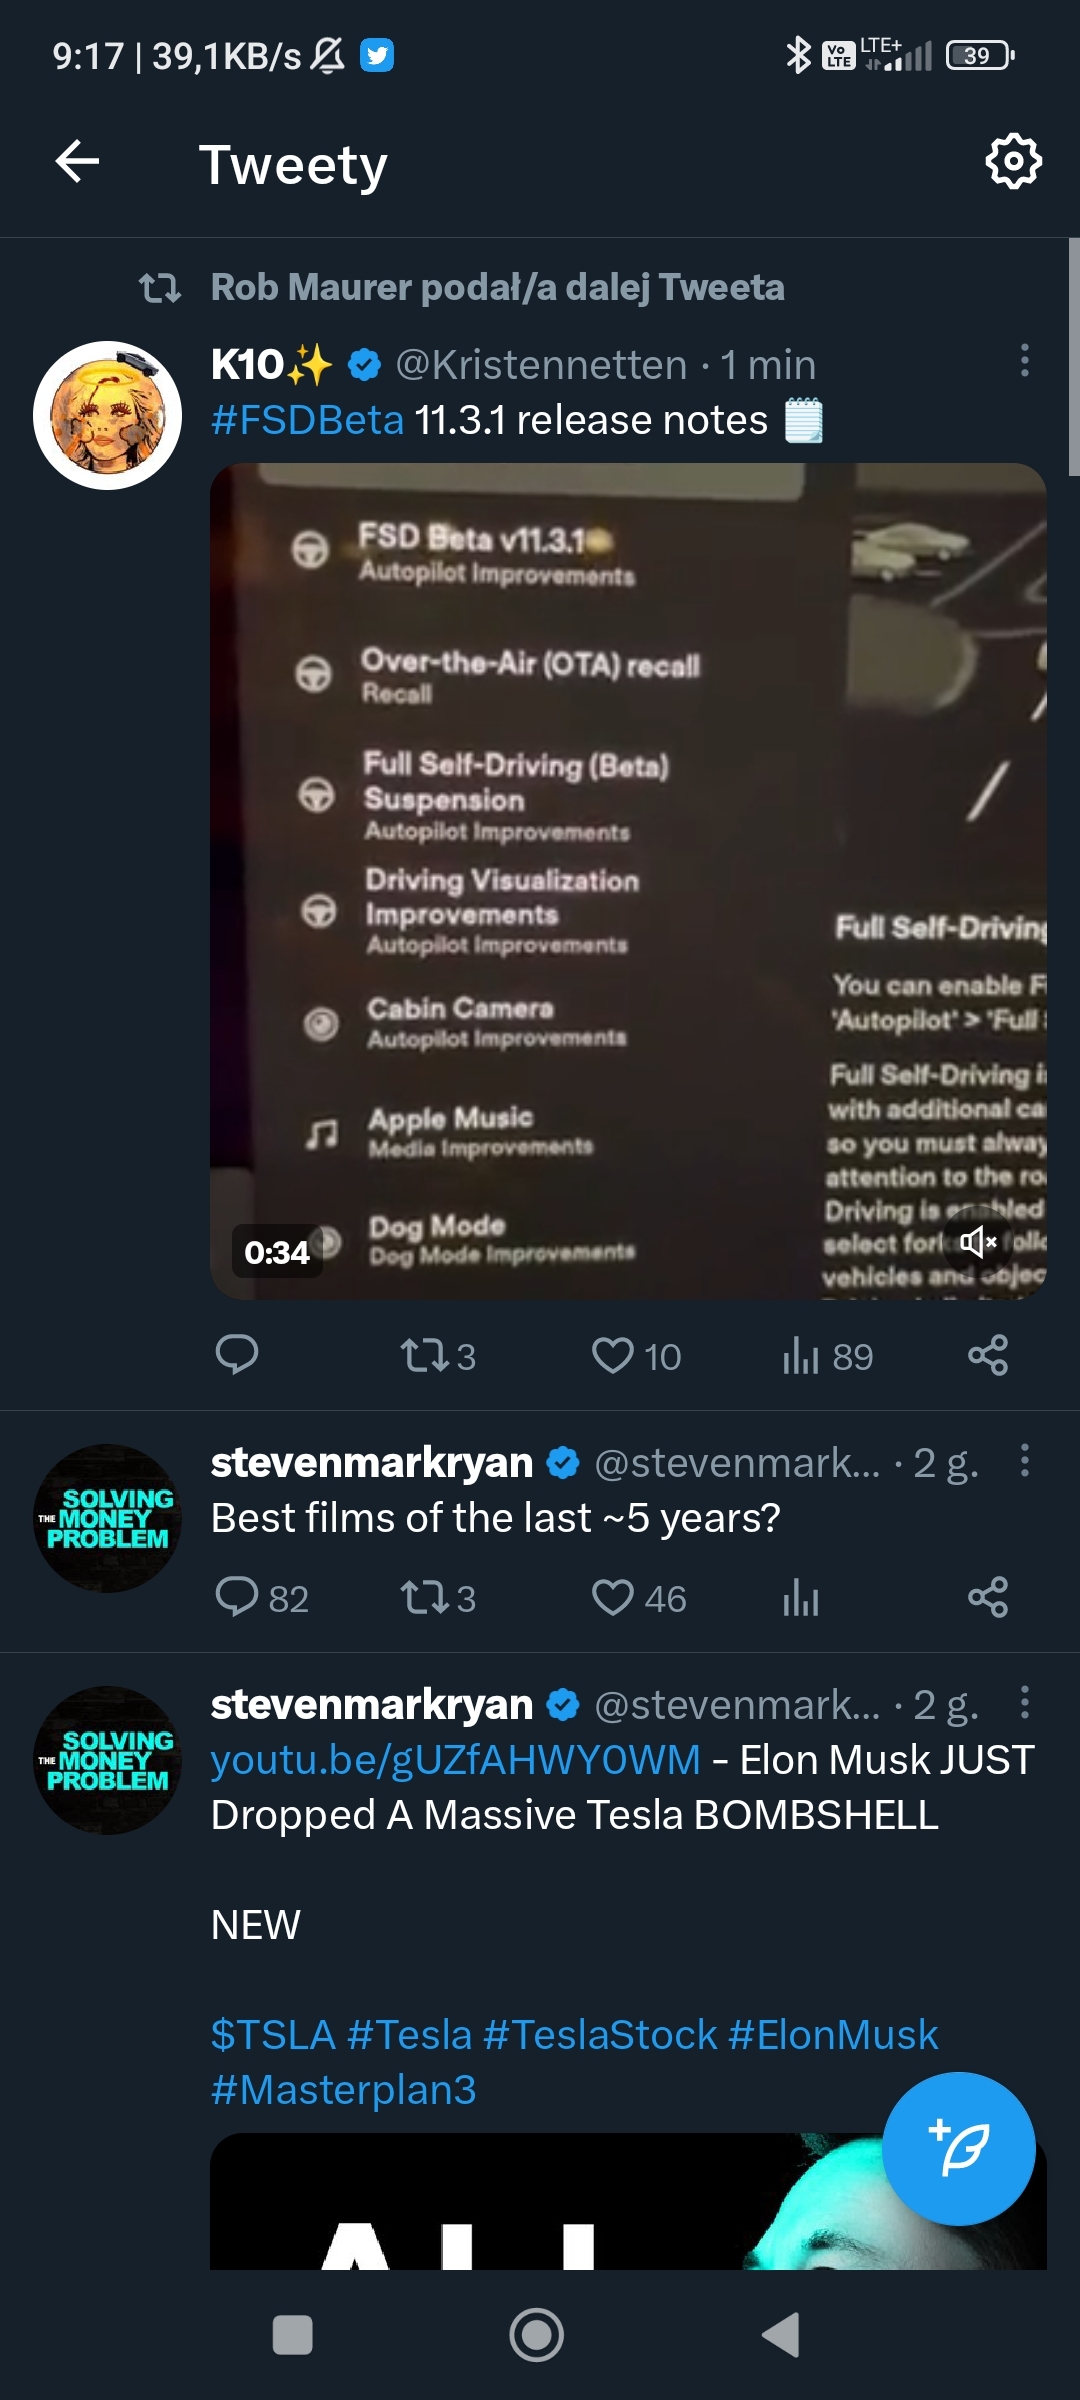This screenshot has height=2400, width=1080.
Task: Open settings via the gear icon
Action: click(x=1013, y=161)
